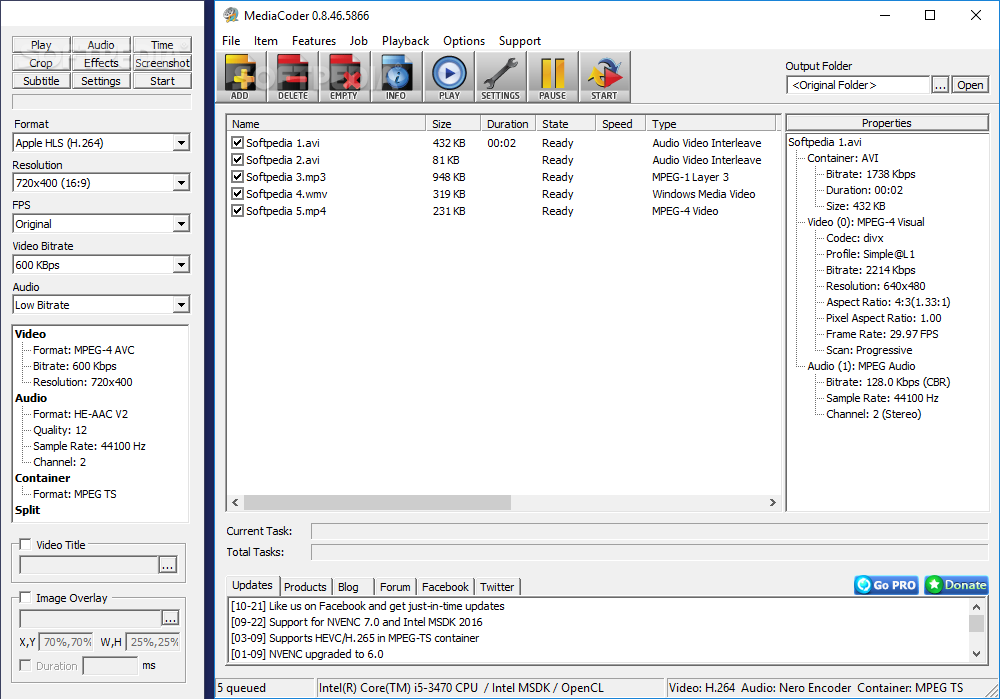Open the Playback menu
Viewport: 1000px width, 699px height.
click(x=406, y=41)
